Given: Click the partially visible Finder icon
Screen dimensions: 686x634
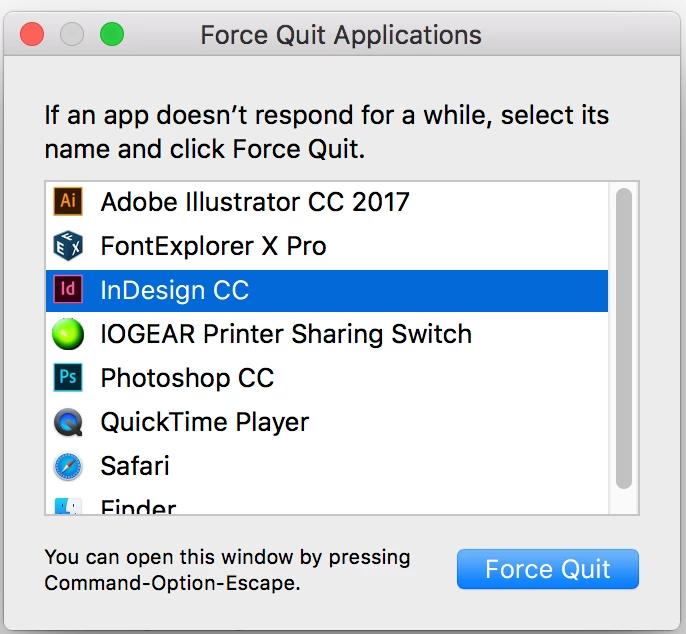Looking at the screenshot, I should tap(68, 506).
